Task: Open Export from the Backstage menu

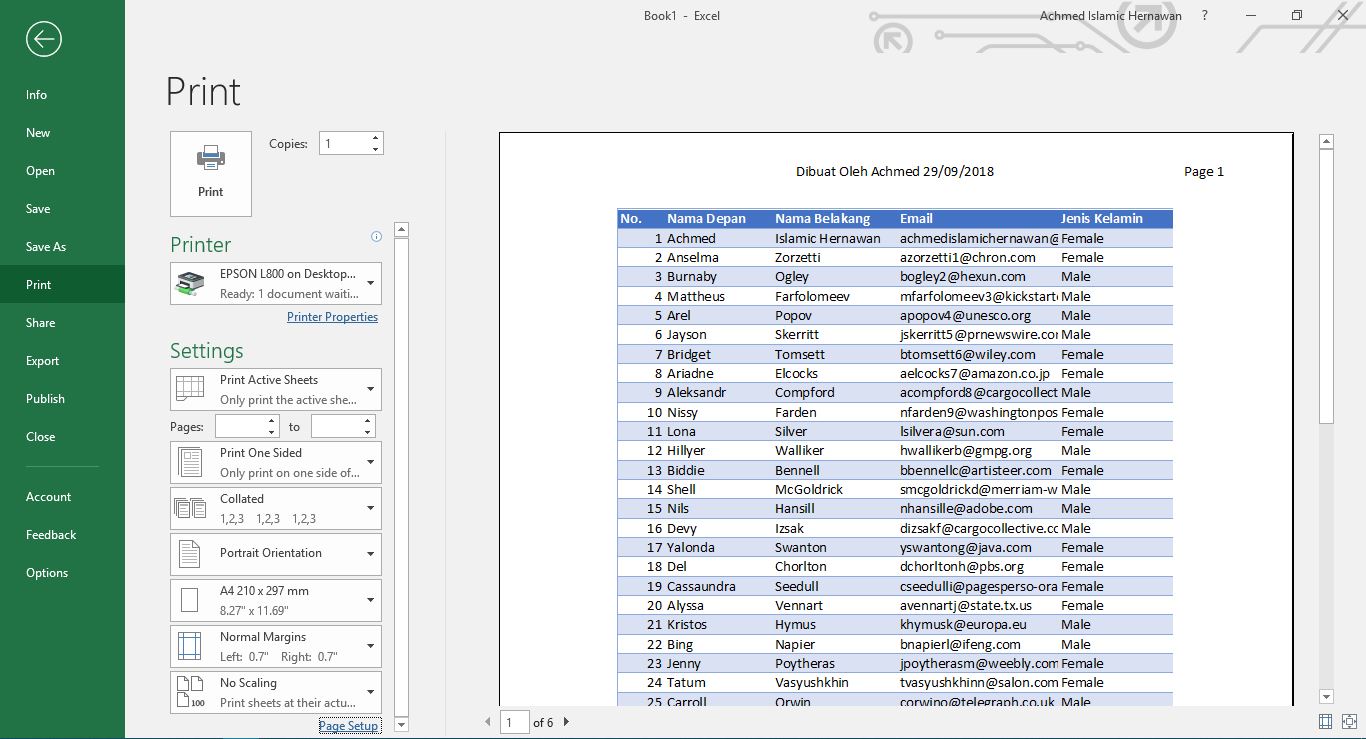Action: click(43, 361)
